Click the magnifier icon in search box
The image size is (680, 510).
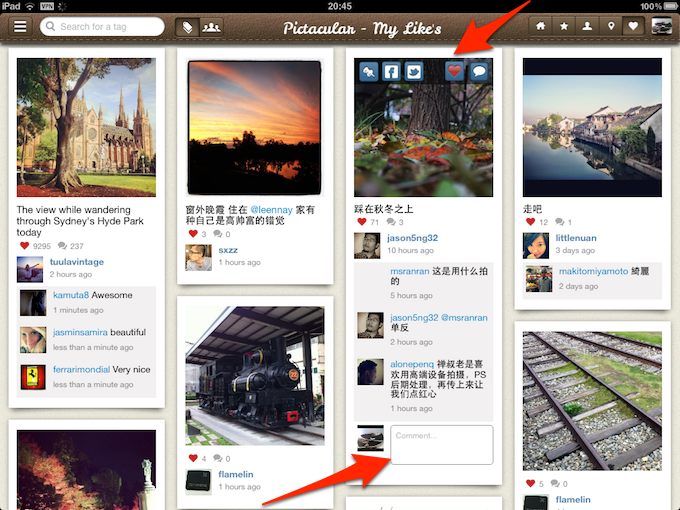click(50, 26)
